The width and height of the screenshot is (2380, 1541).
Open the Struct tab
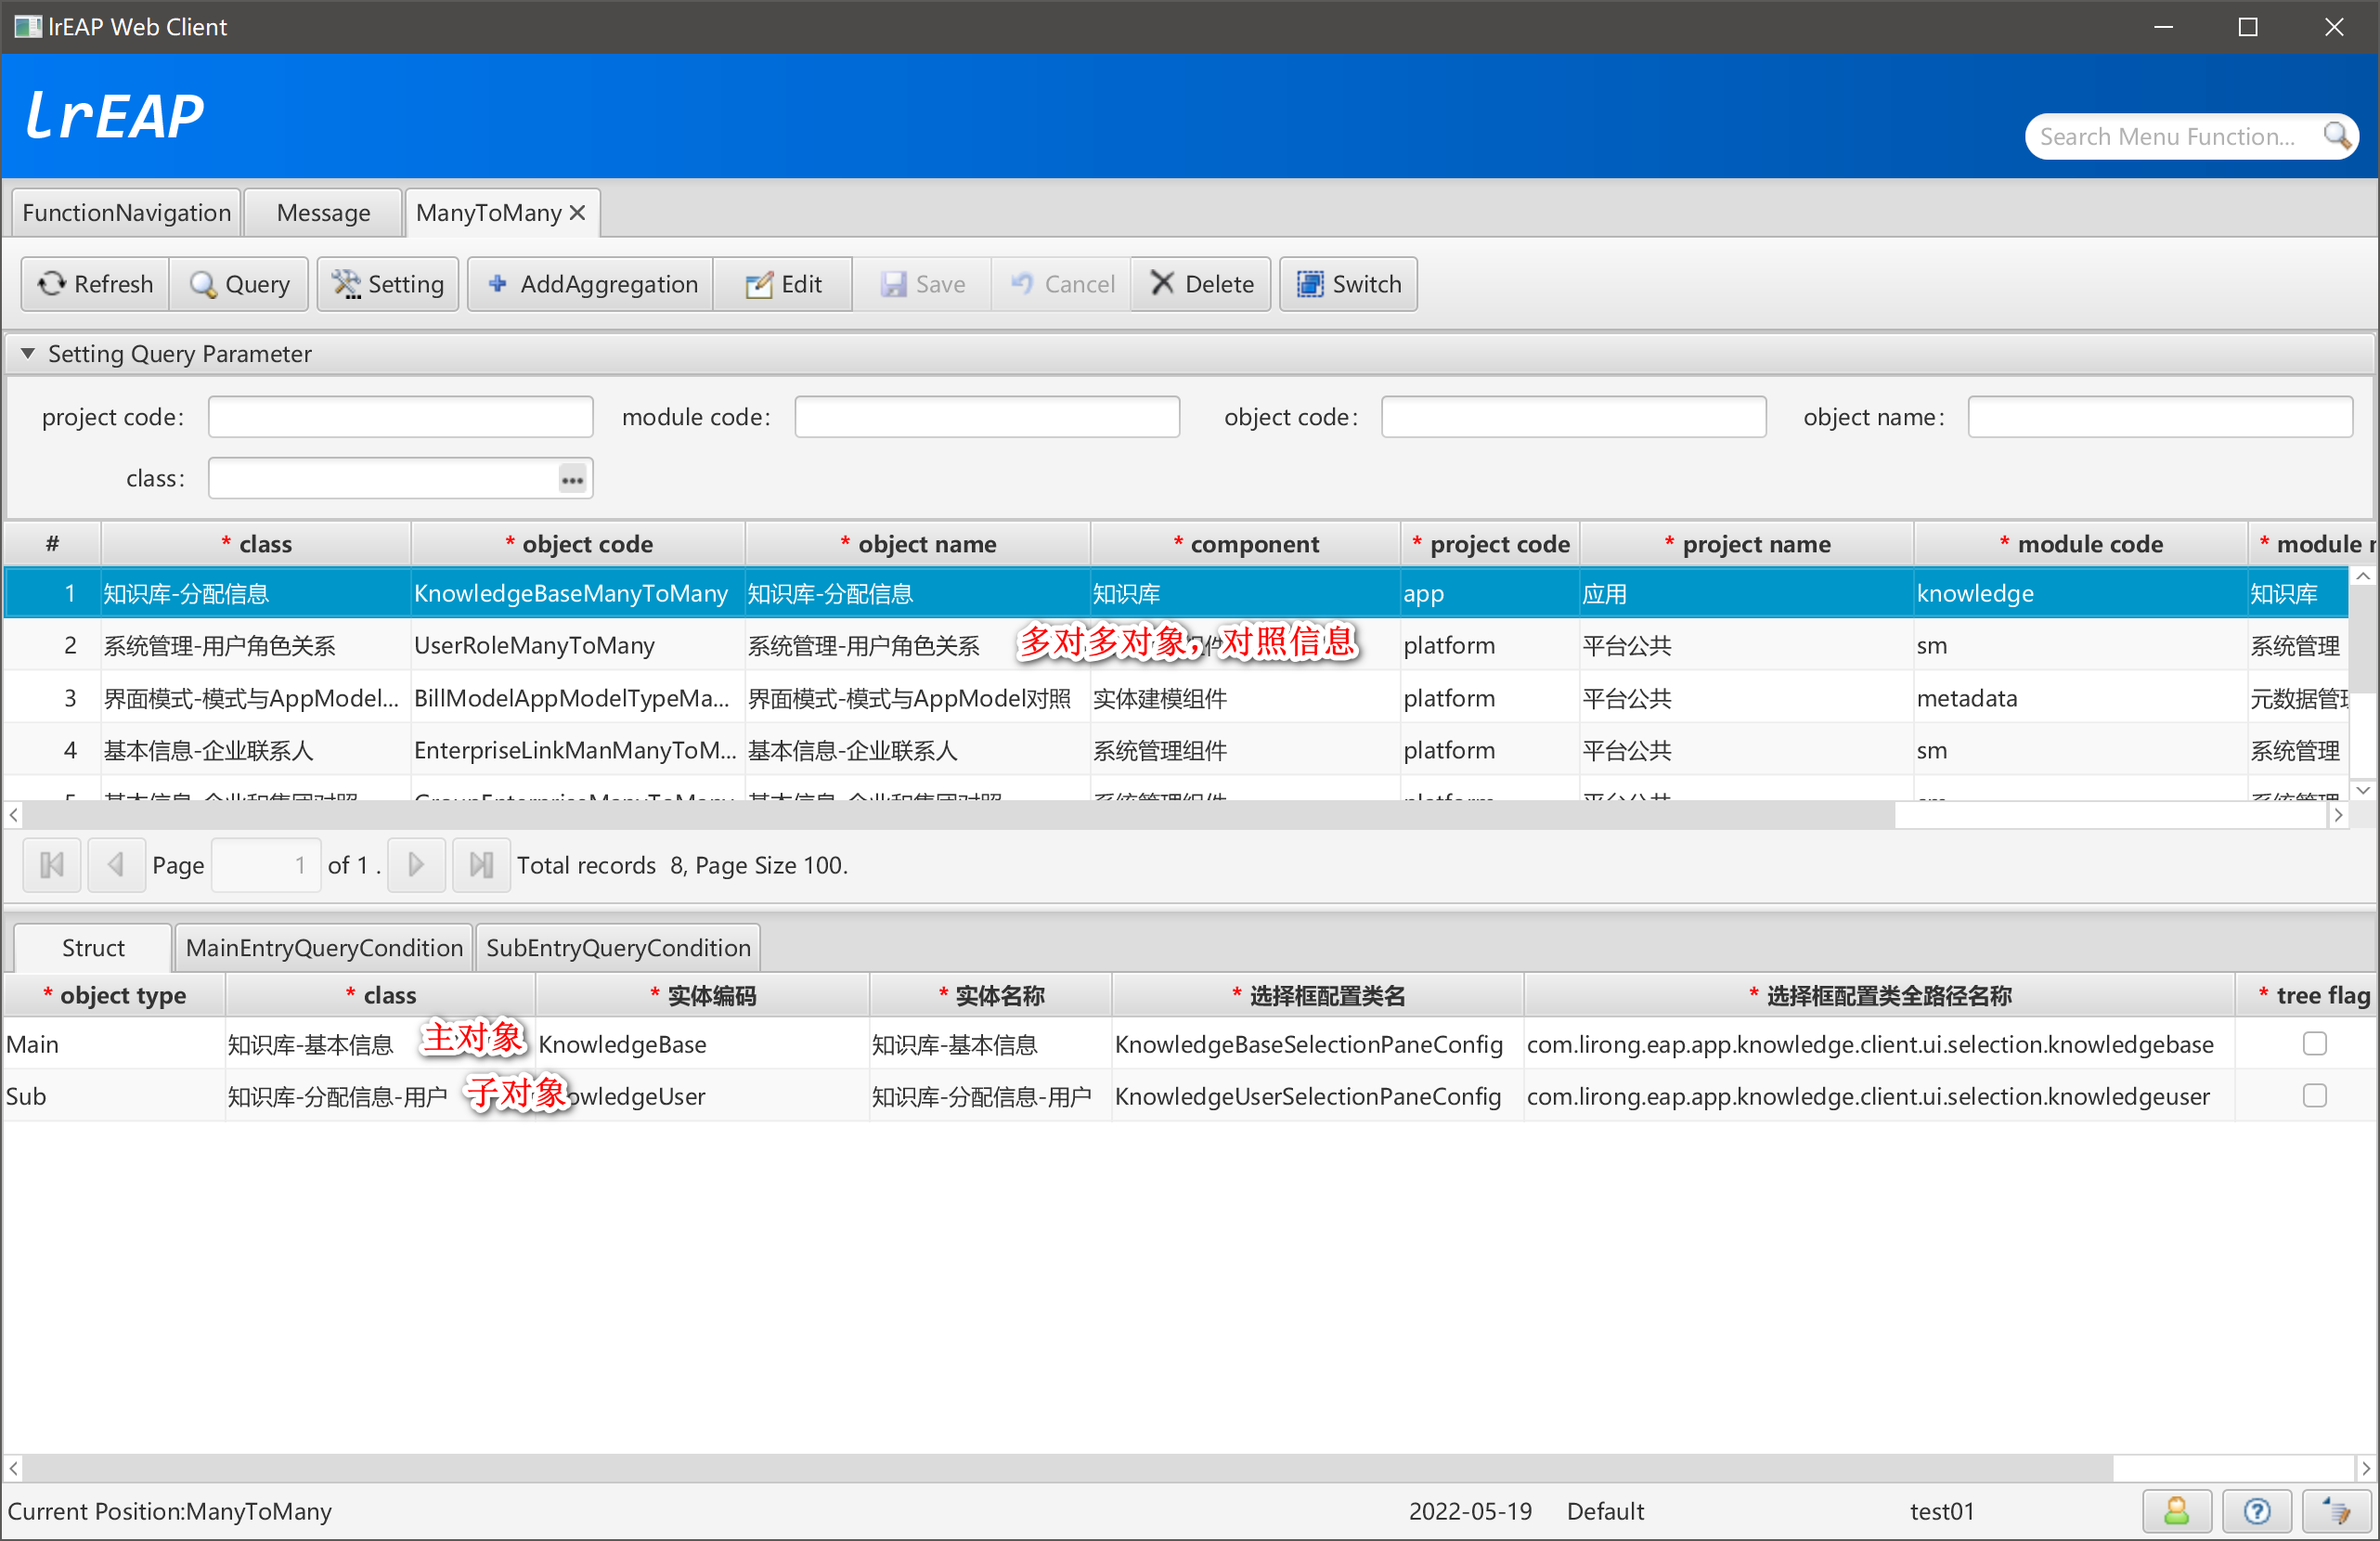[x=93, y=947]
